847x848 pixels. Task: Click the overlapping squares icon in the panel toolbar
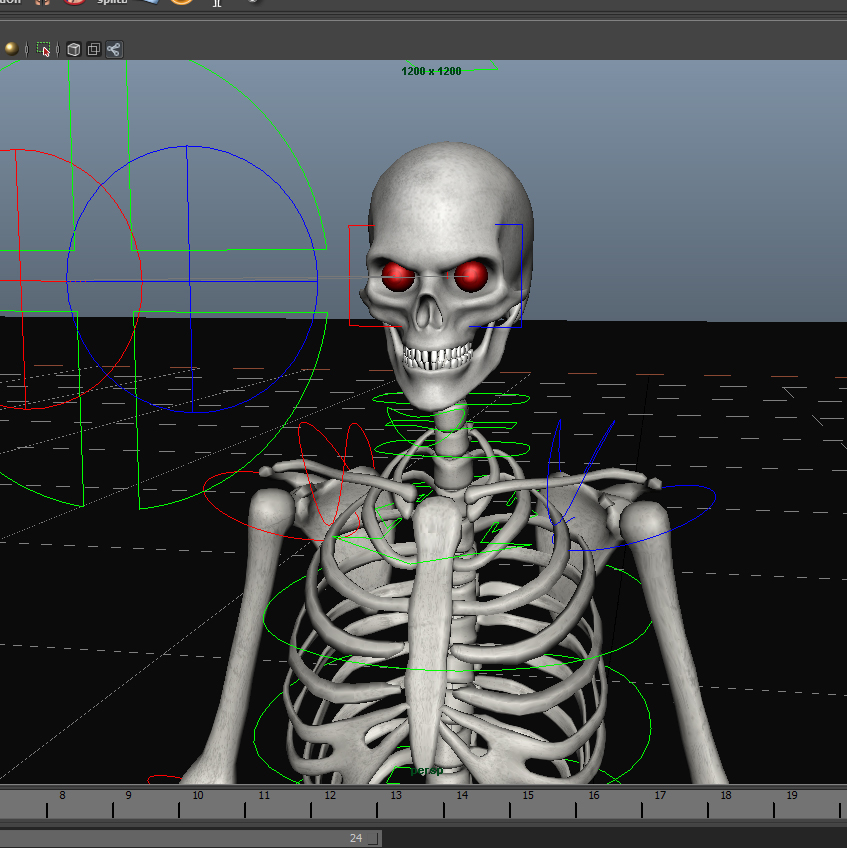pyautogui.click(x=93, y=48)
